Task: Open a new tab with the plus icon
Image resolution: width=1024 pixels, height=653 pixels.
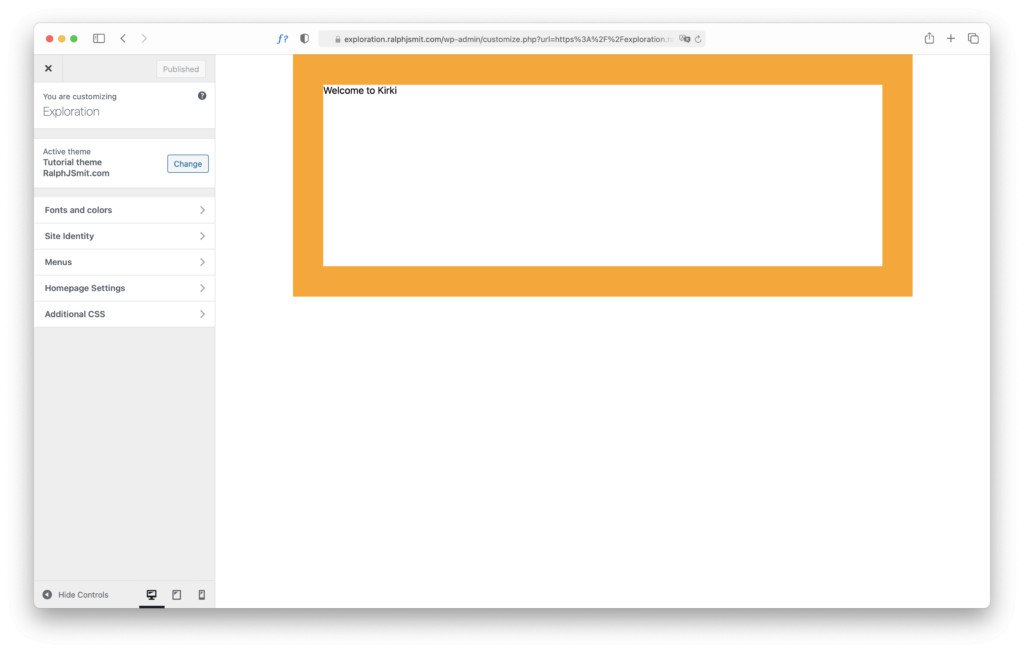Action: click(950, 37)
